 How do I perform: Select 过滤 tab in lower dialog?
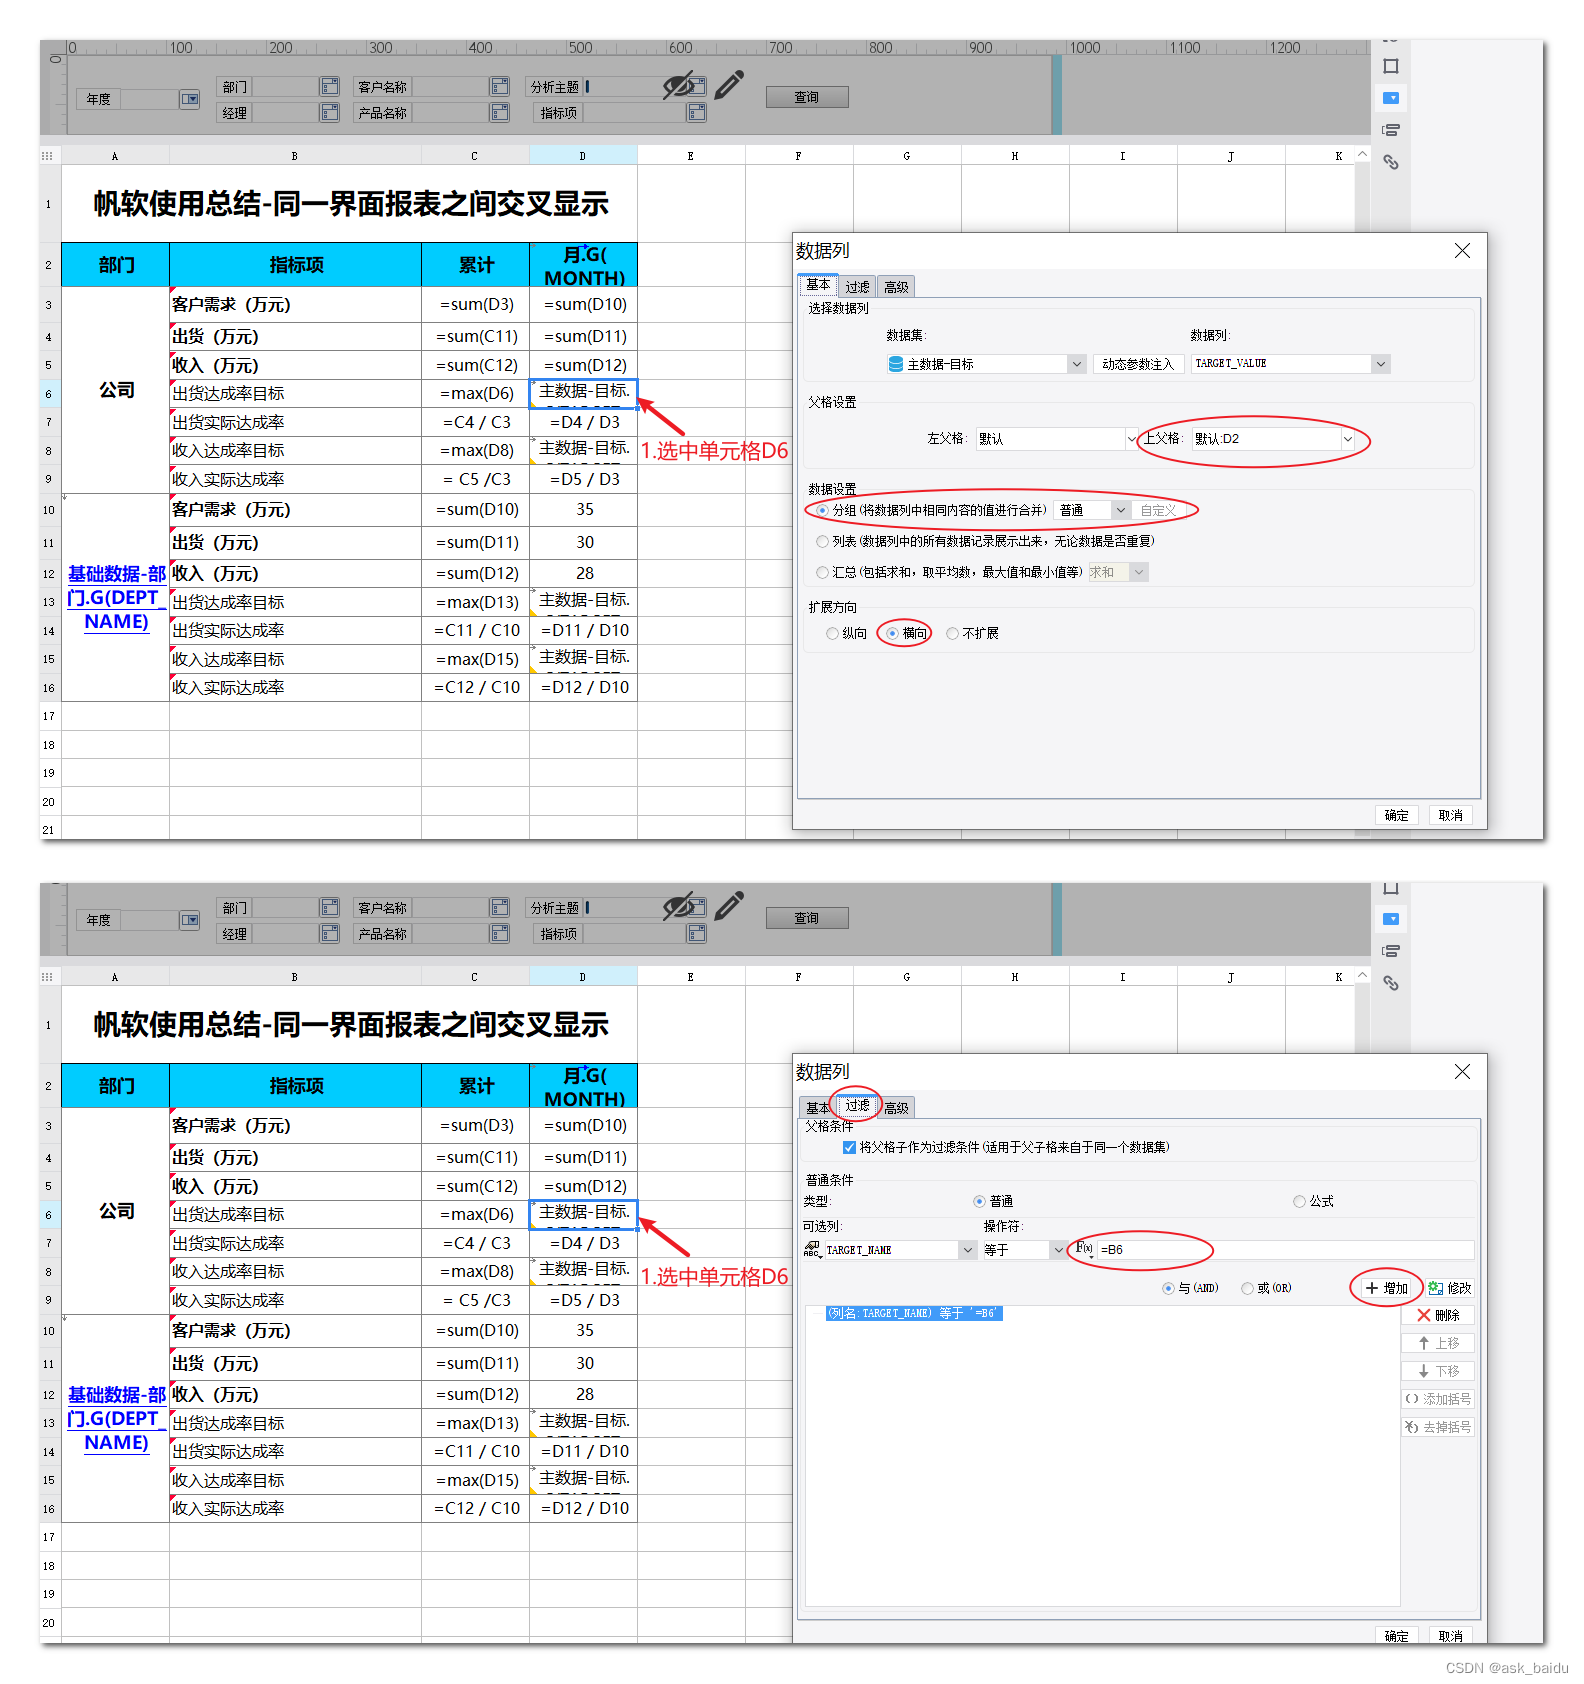pos(857,1105)
